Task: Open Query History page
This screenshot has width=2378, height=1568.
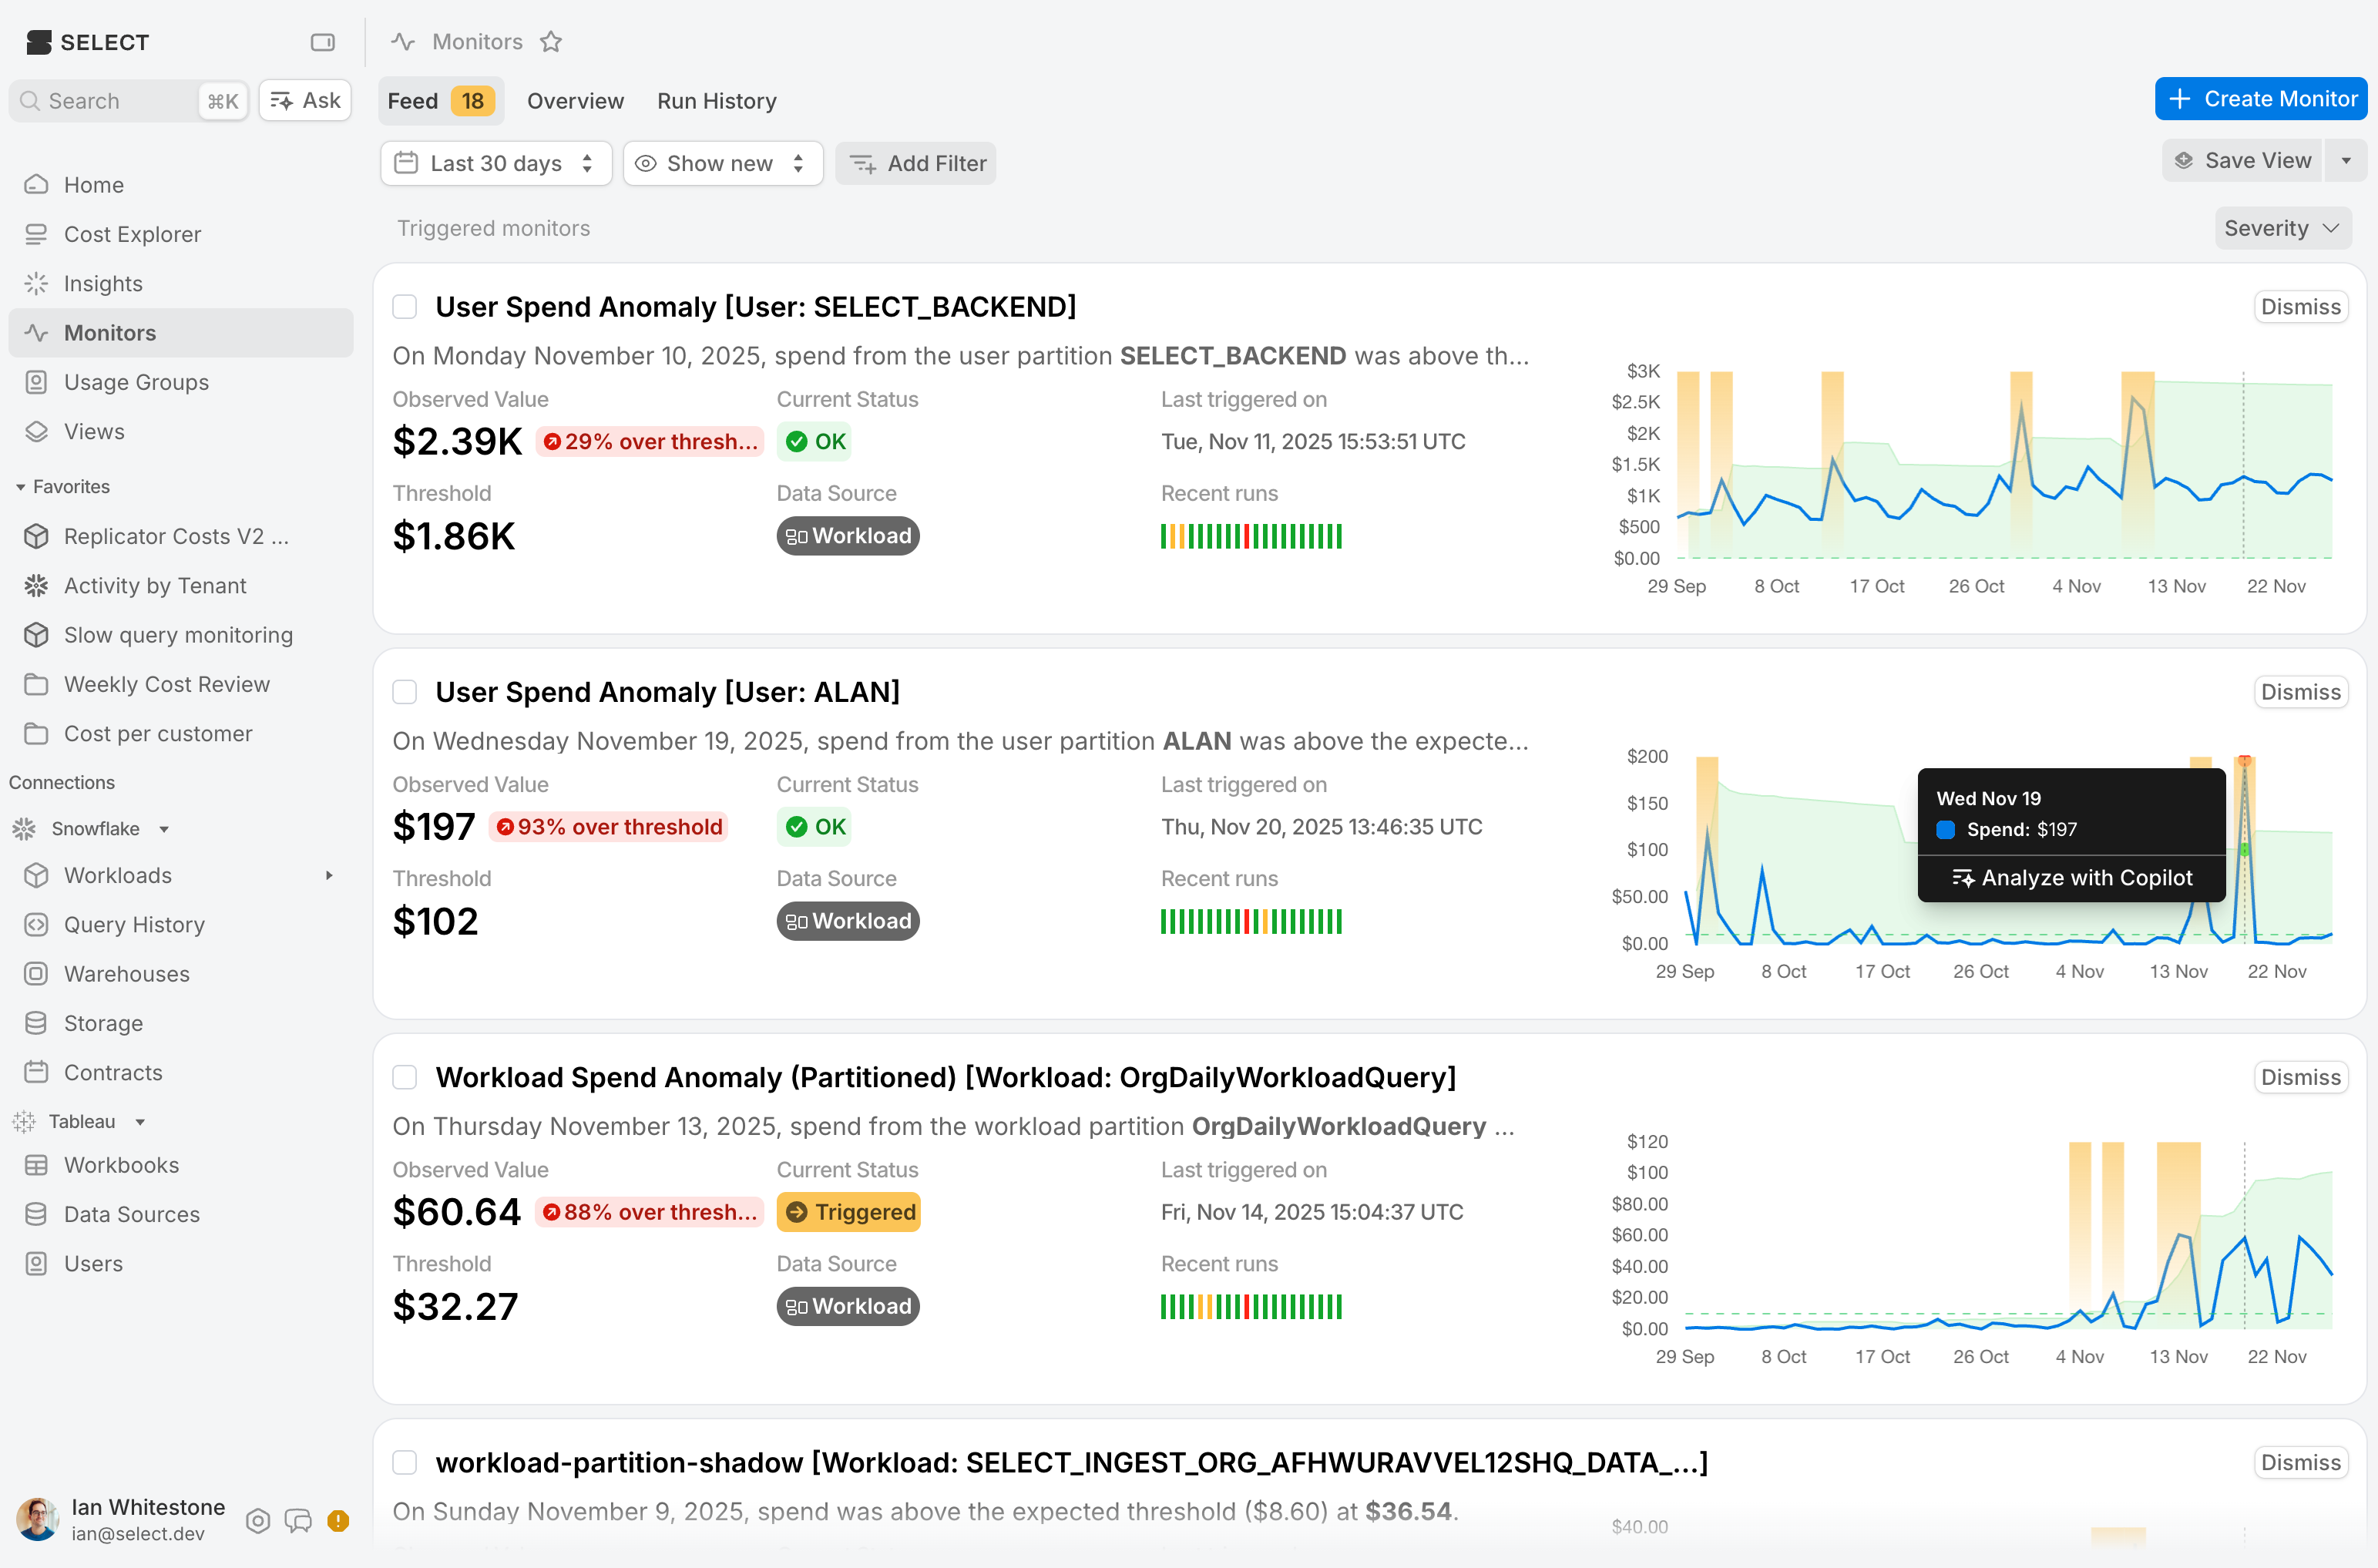Action: [x=180, y=925]
